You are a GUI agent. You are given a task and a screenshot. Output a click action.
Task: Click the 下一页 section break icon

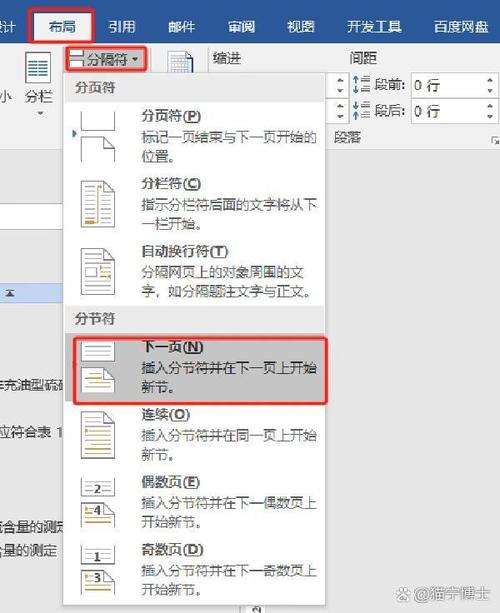pyautogui.click(x=98, y=367)
